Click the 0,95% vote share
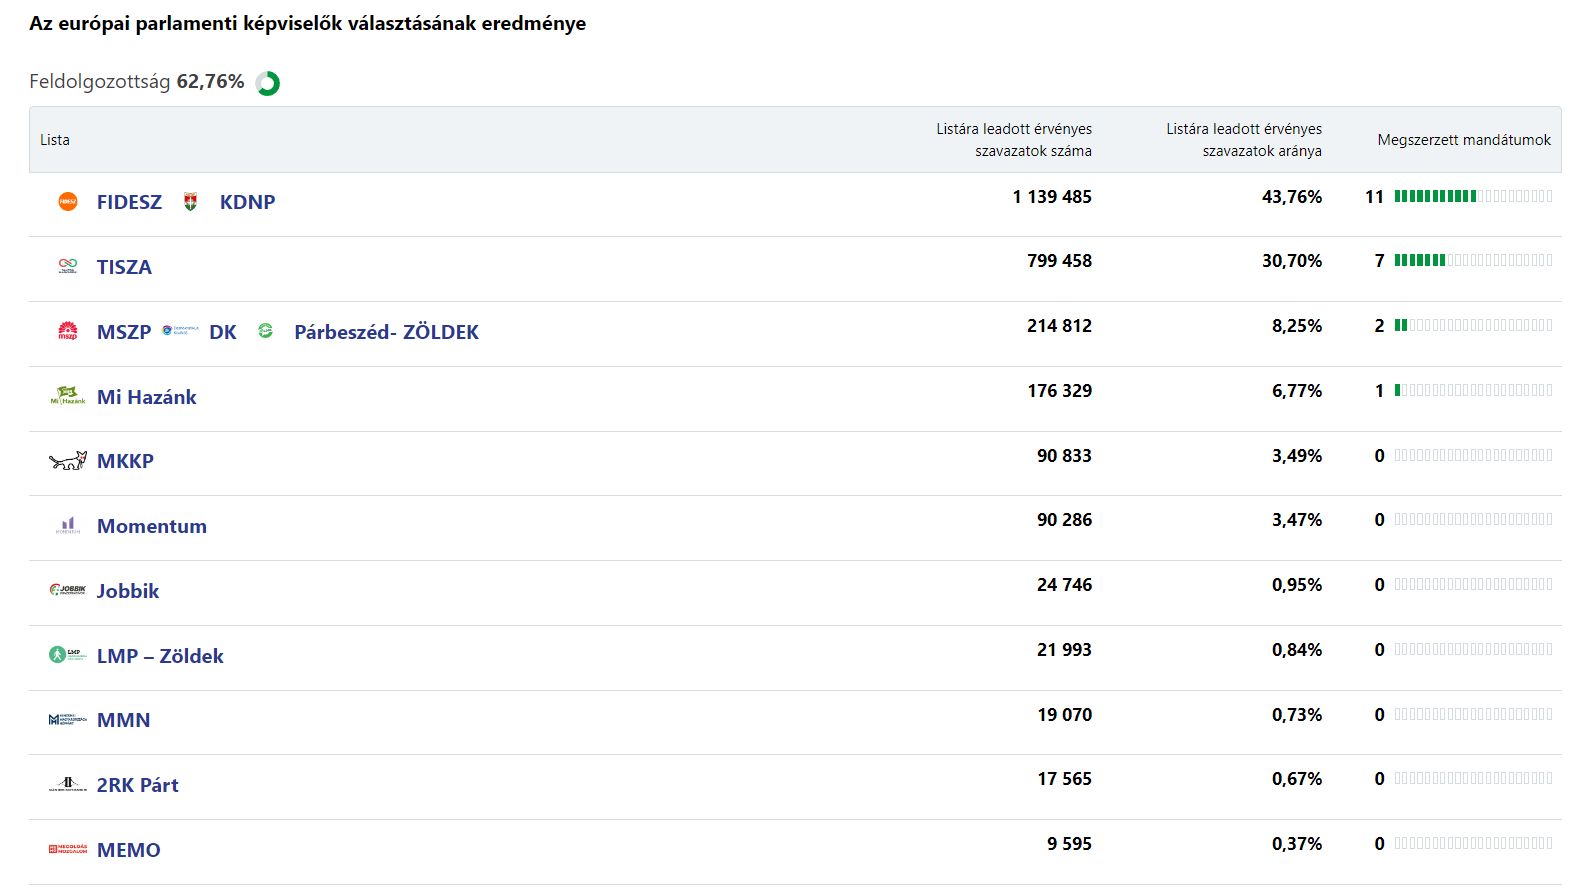This screenshot has height=888, width=1590. click(x=1297, y=585)
